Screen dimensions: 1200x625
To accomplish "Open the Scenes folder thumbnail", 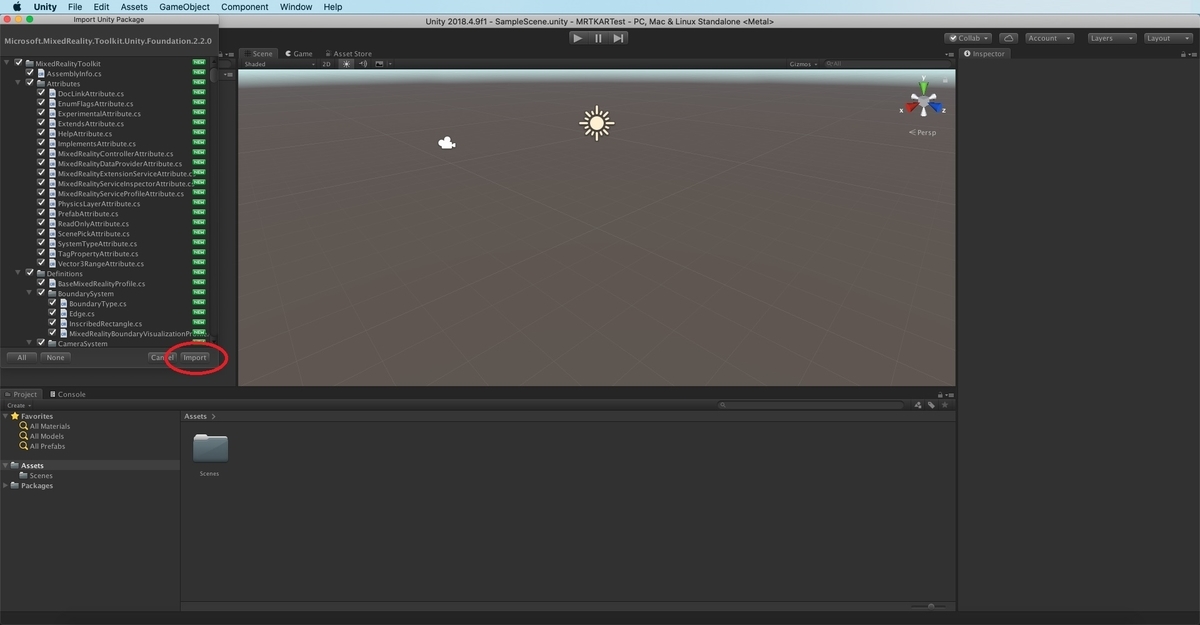I will pyautogui.click(x=210, y=449).
